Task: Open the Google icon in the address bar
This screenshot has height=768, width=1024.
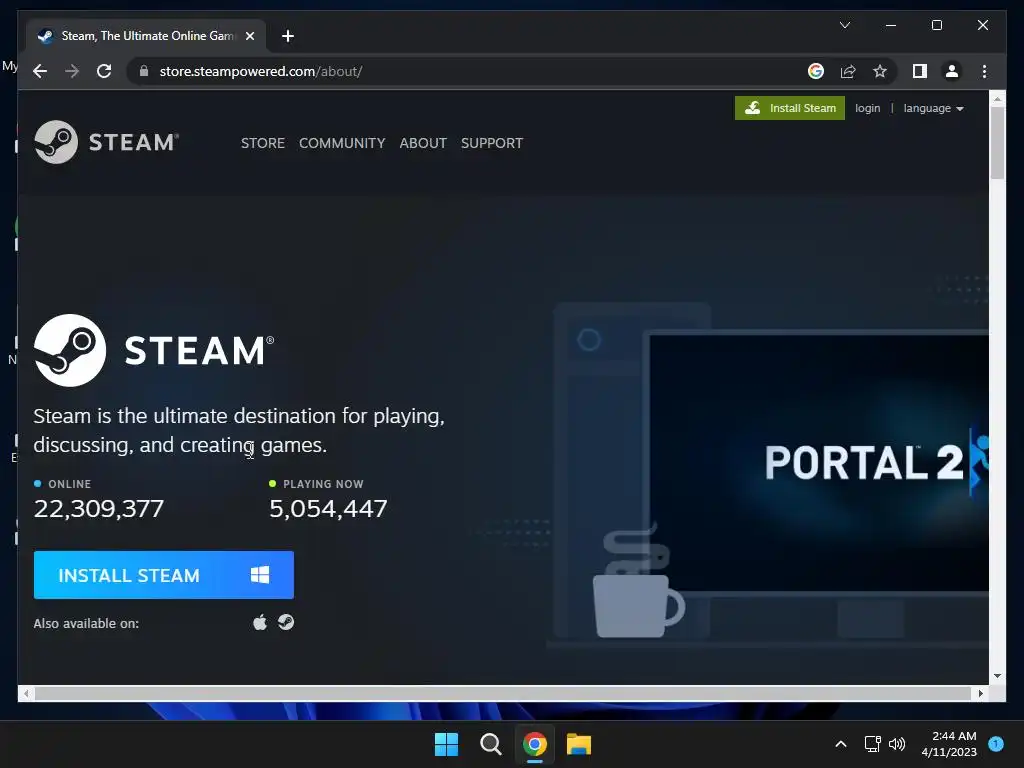Action: (x=816, y=71)
